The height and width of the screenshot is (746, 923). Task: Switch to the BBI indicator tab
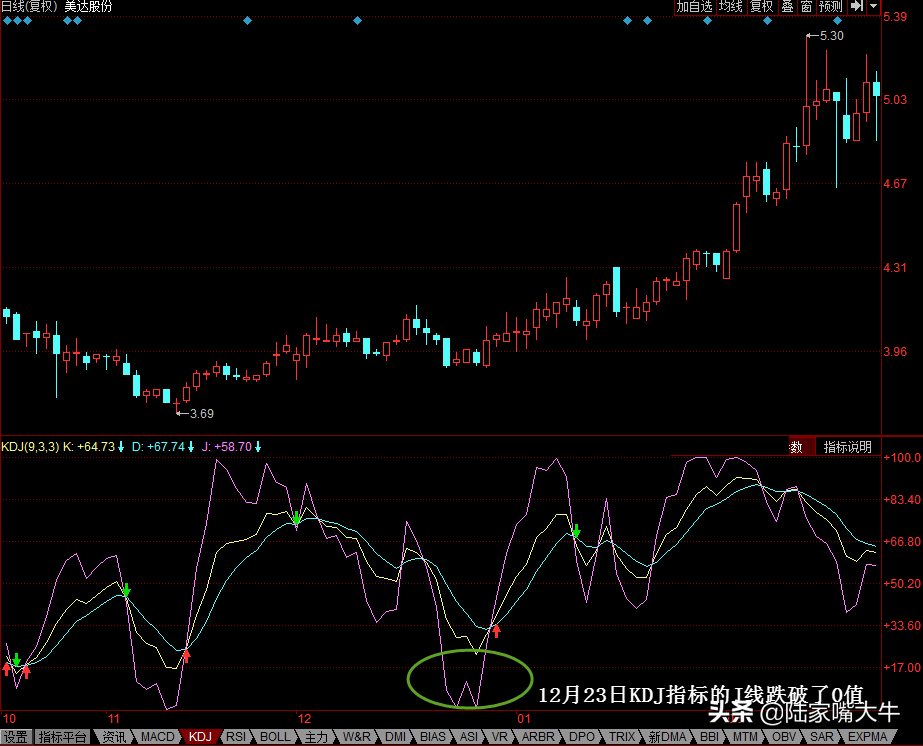click(x=709, y=737)
